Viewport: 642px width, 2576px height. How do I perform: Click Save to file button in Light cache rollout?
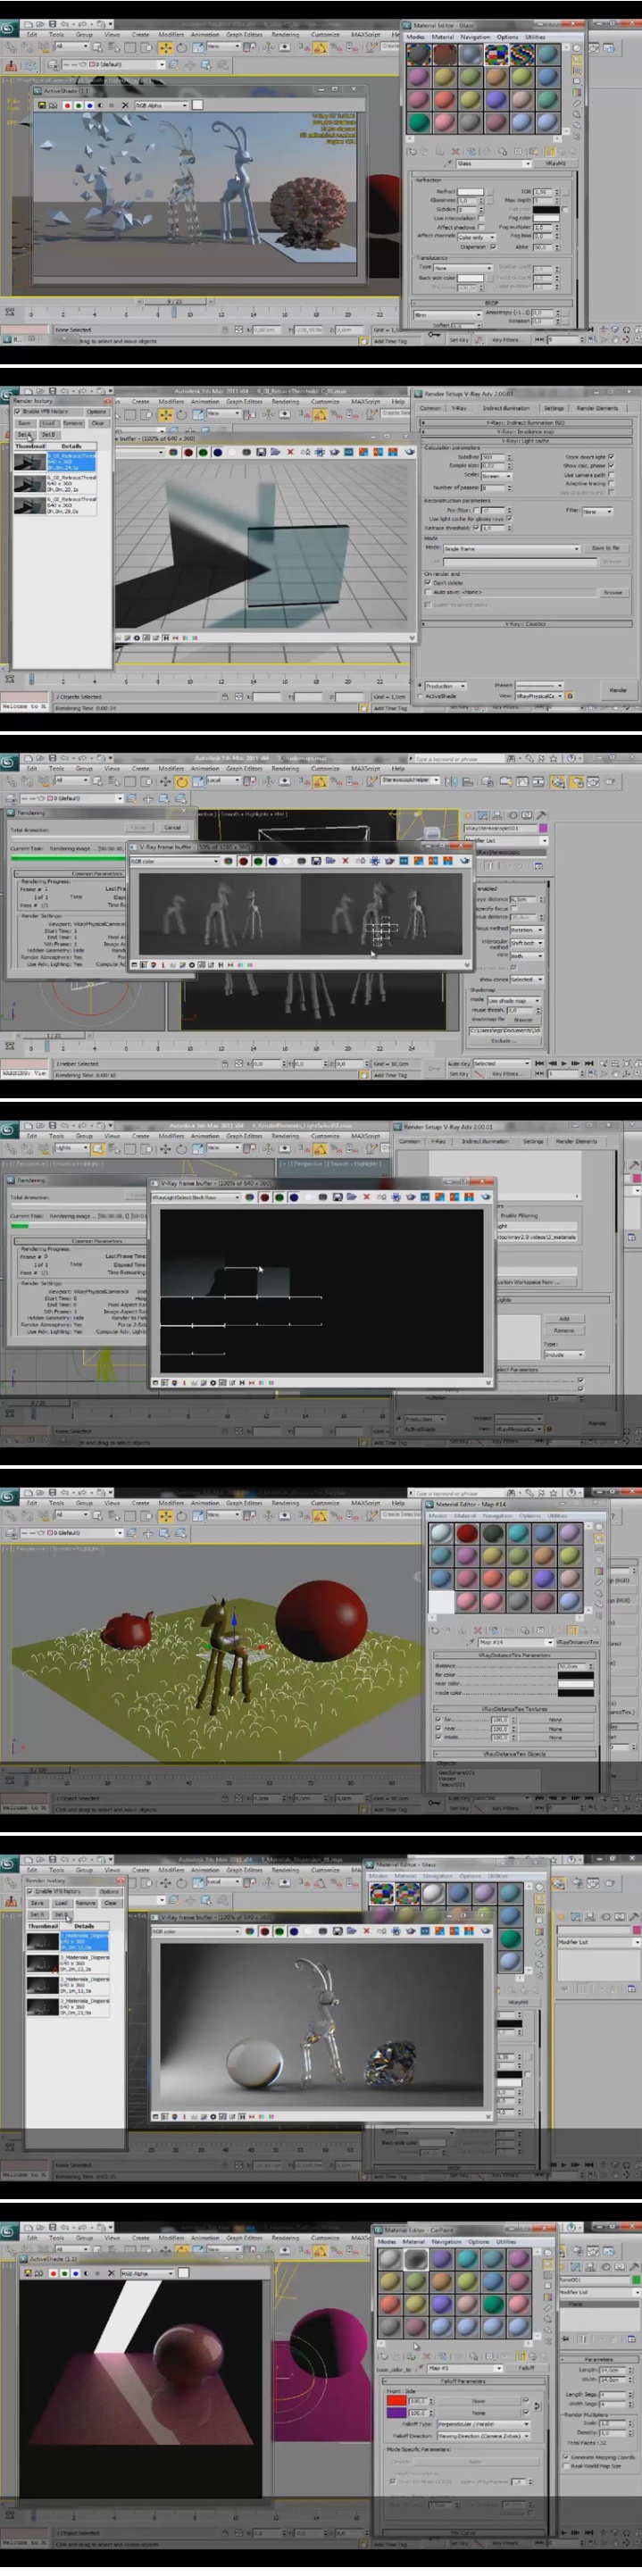point(606,548)
